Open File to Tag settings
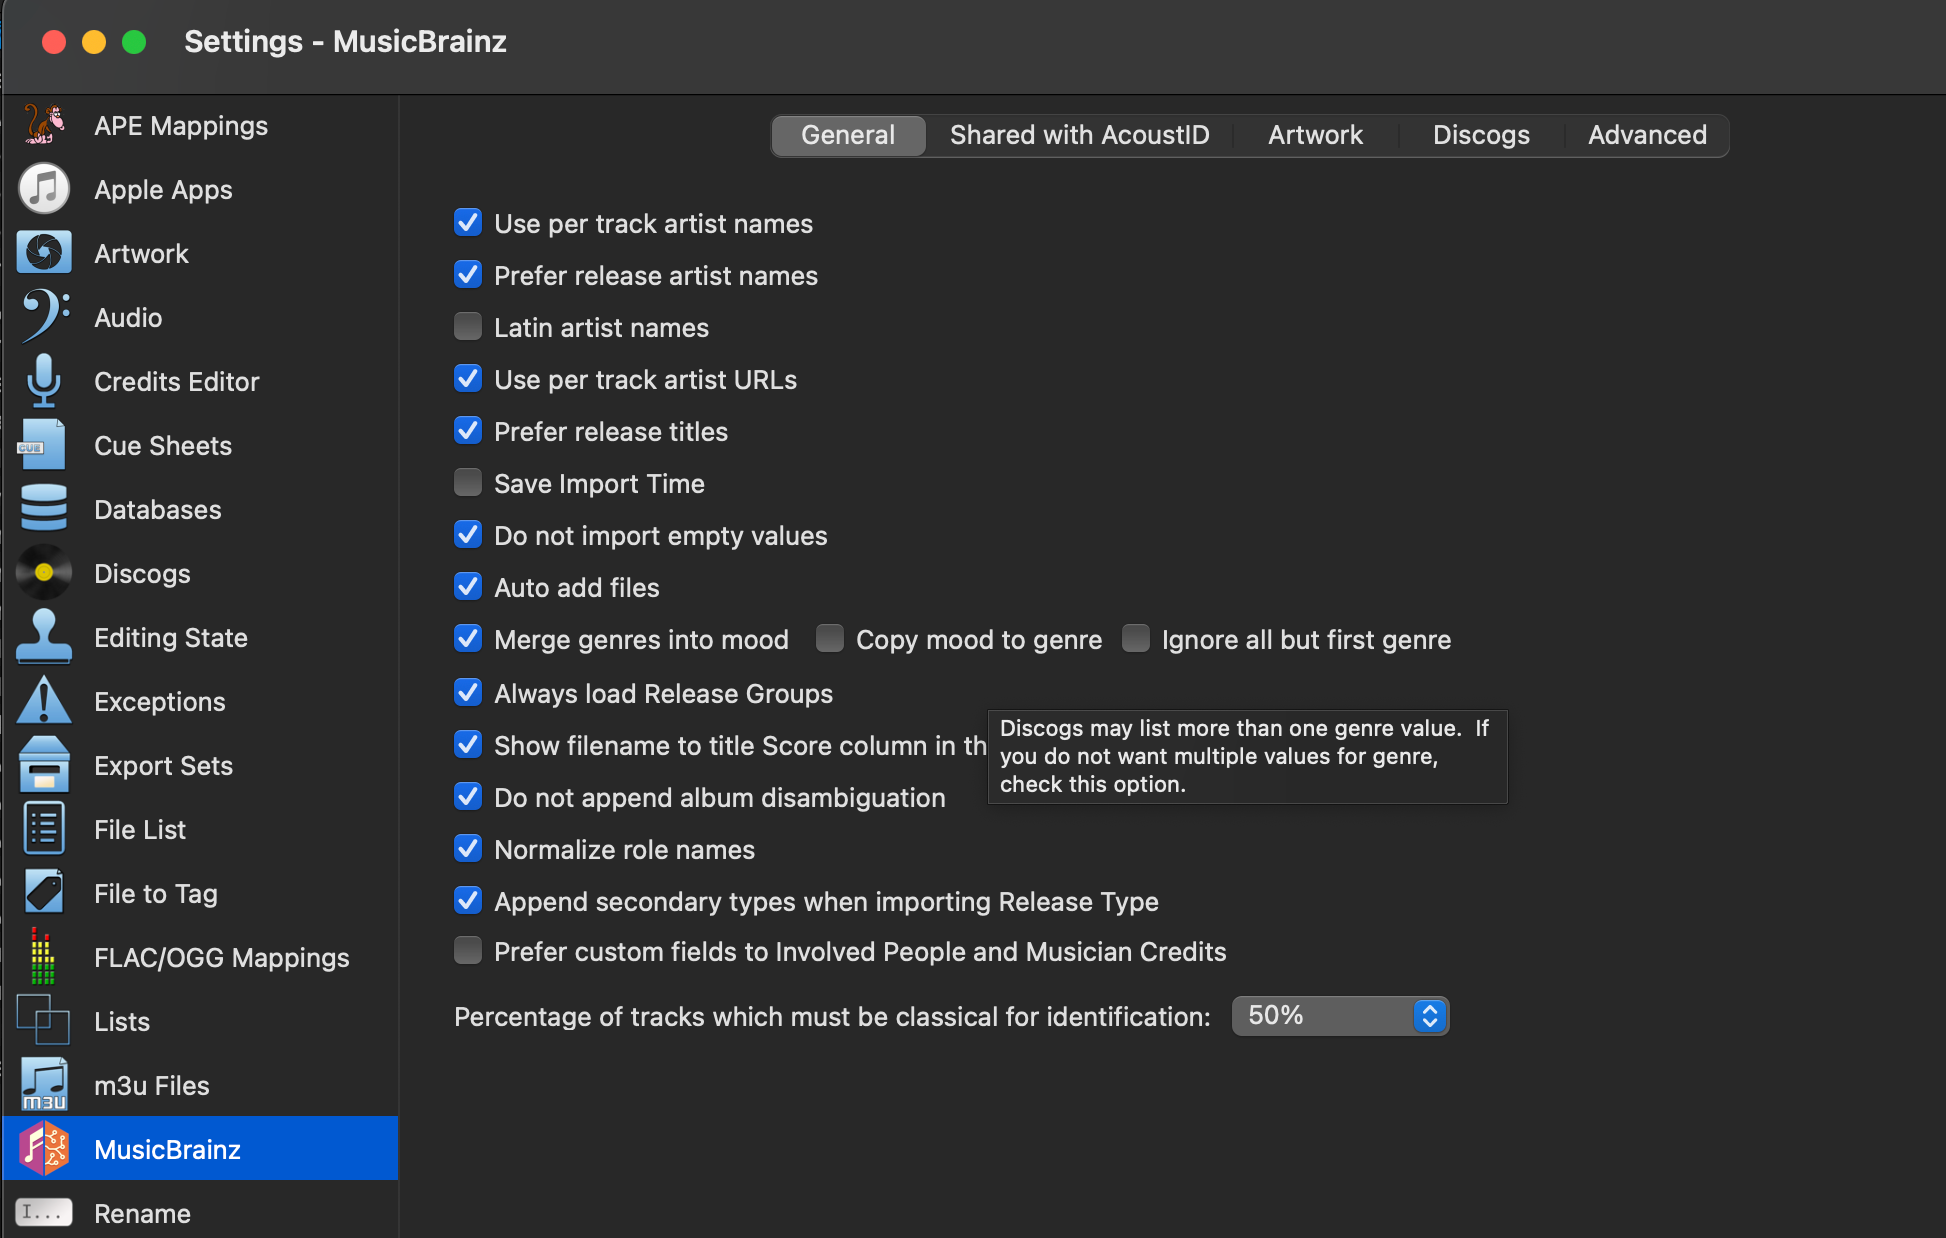This screenshot has height=1238, width=1946. click(x=155, y=893)
